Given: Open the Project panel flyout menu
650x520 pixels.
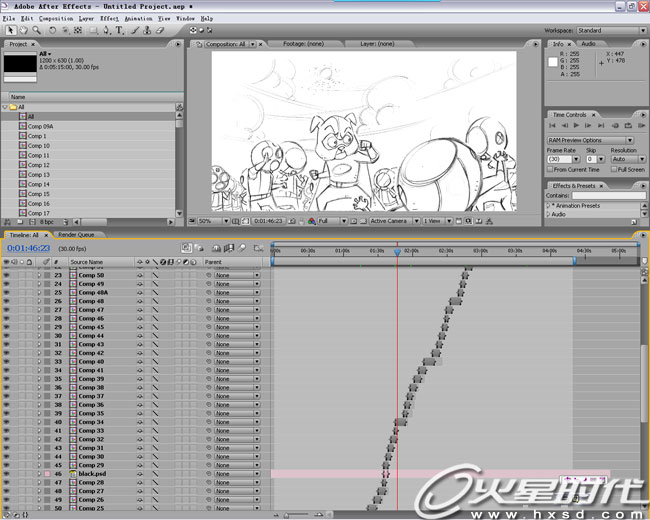Looking at the screenshot, I should pyautogui.click(x=178, y=44).
